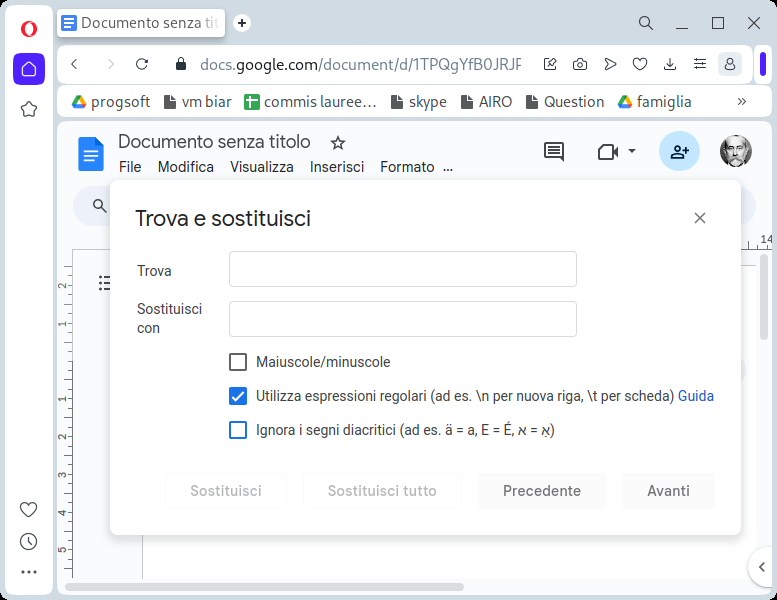Expand the bookmarks bar overflow chevron
This screenshot has width=777, height=600.
(x=741, y=101)
